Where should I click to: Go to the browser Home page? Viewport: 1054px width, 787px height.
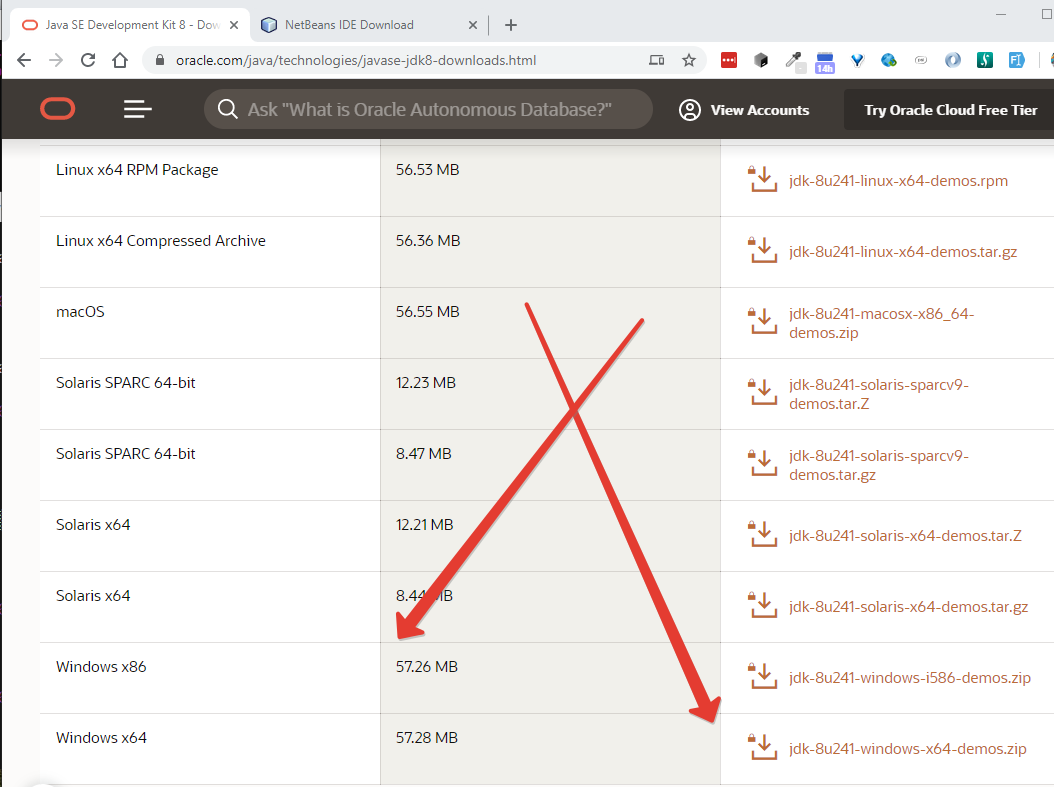pos(120,60)
